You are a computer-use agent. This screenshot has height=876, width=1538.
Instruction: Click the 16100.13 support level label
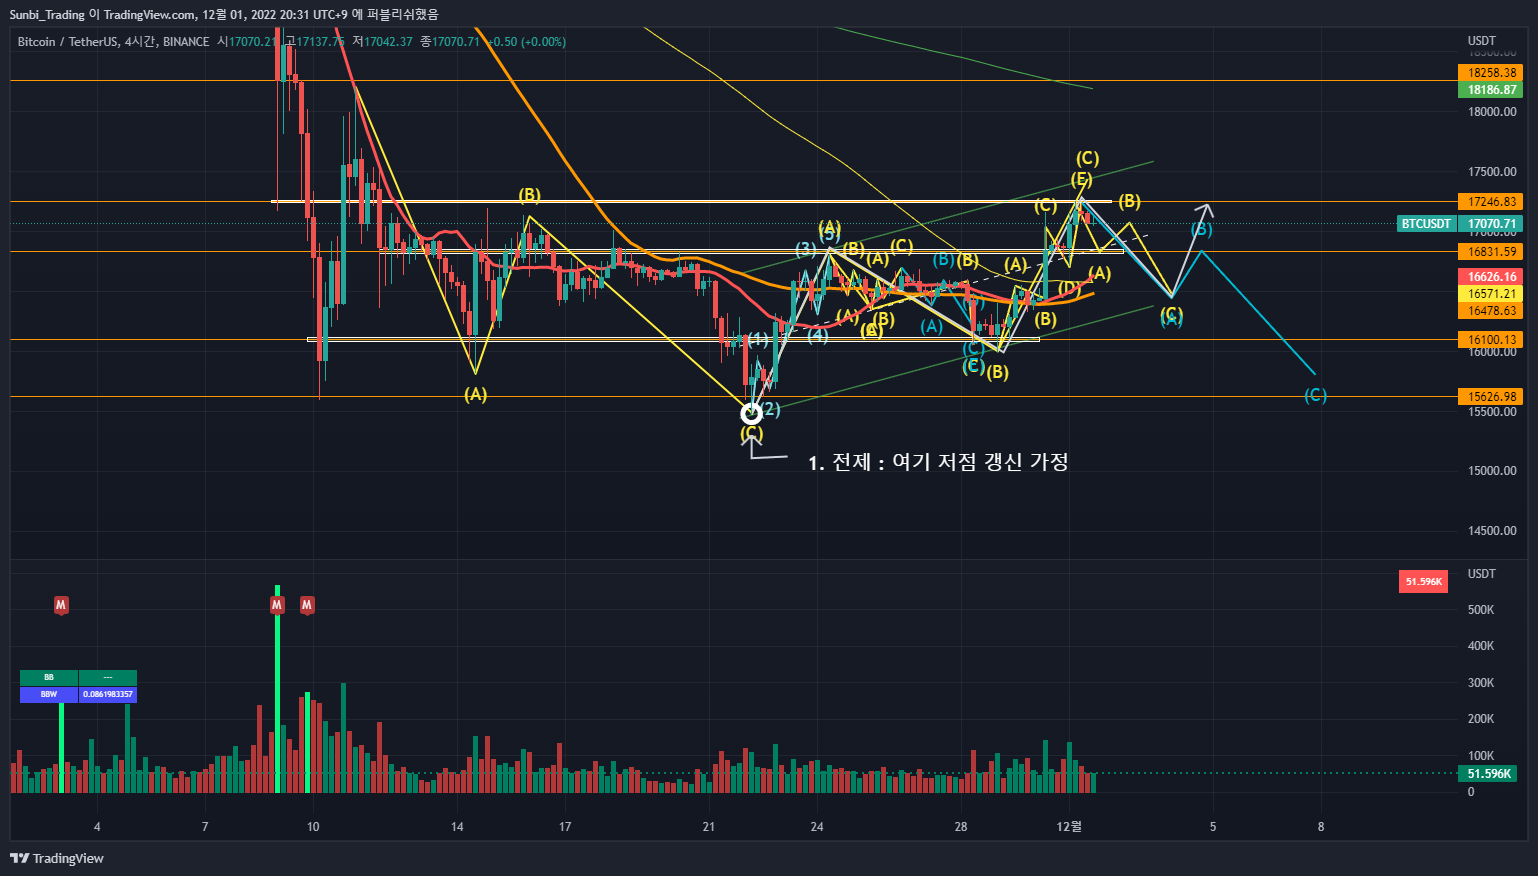coord(1490,340)
